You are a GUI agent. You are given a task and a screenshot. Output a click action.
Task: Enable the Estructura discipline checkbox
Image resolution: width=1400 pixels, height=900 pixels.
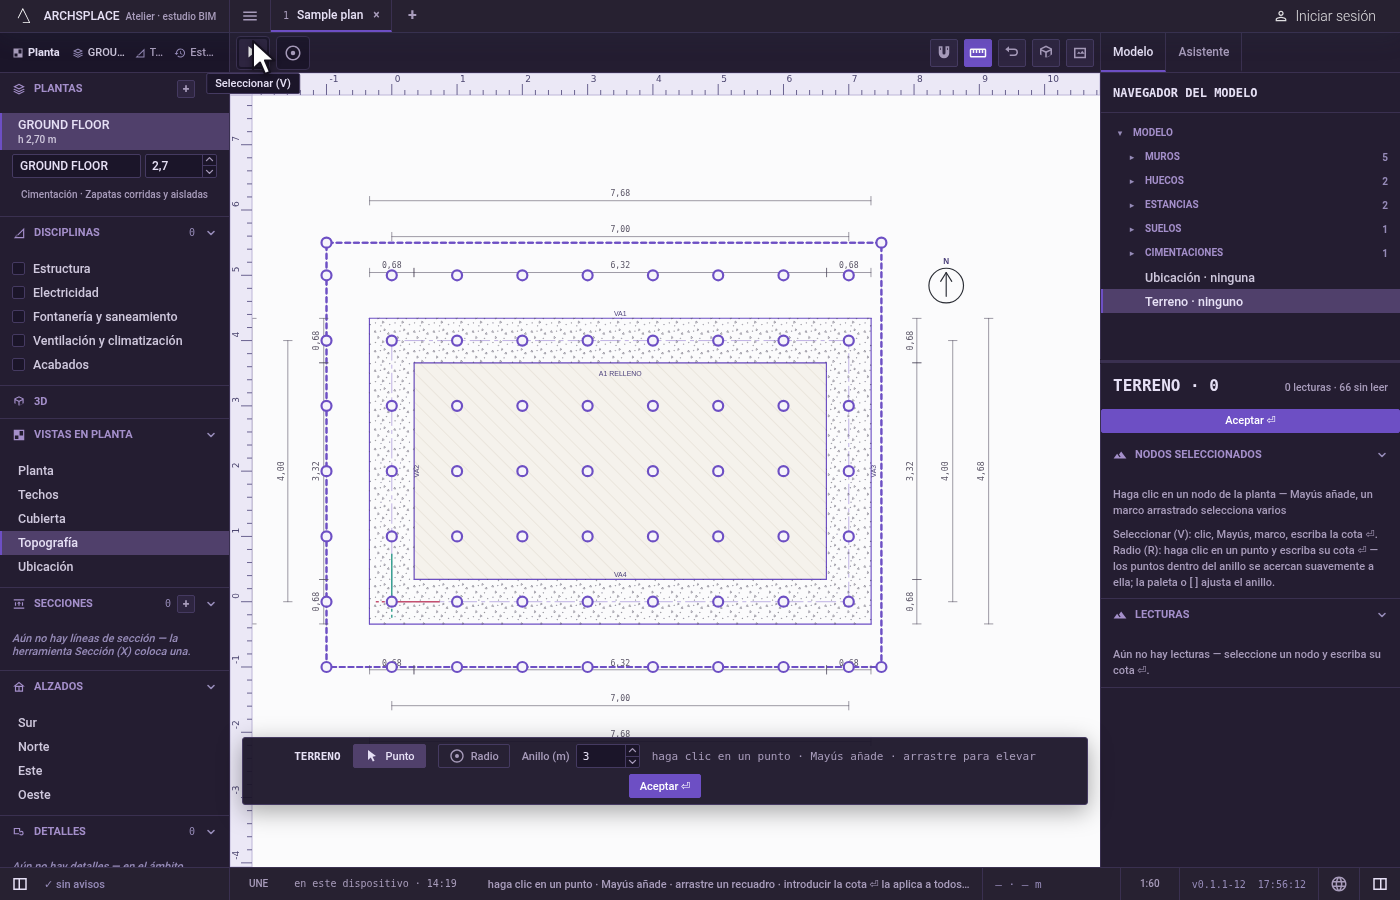point(18,269)
